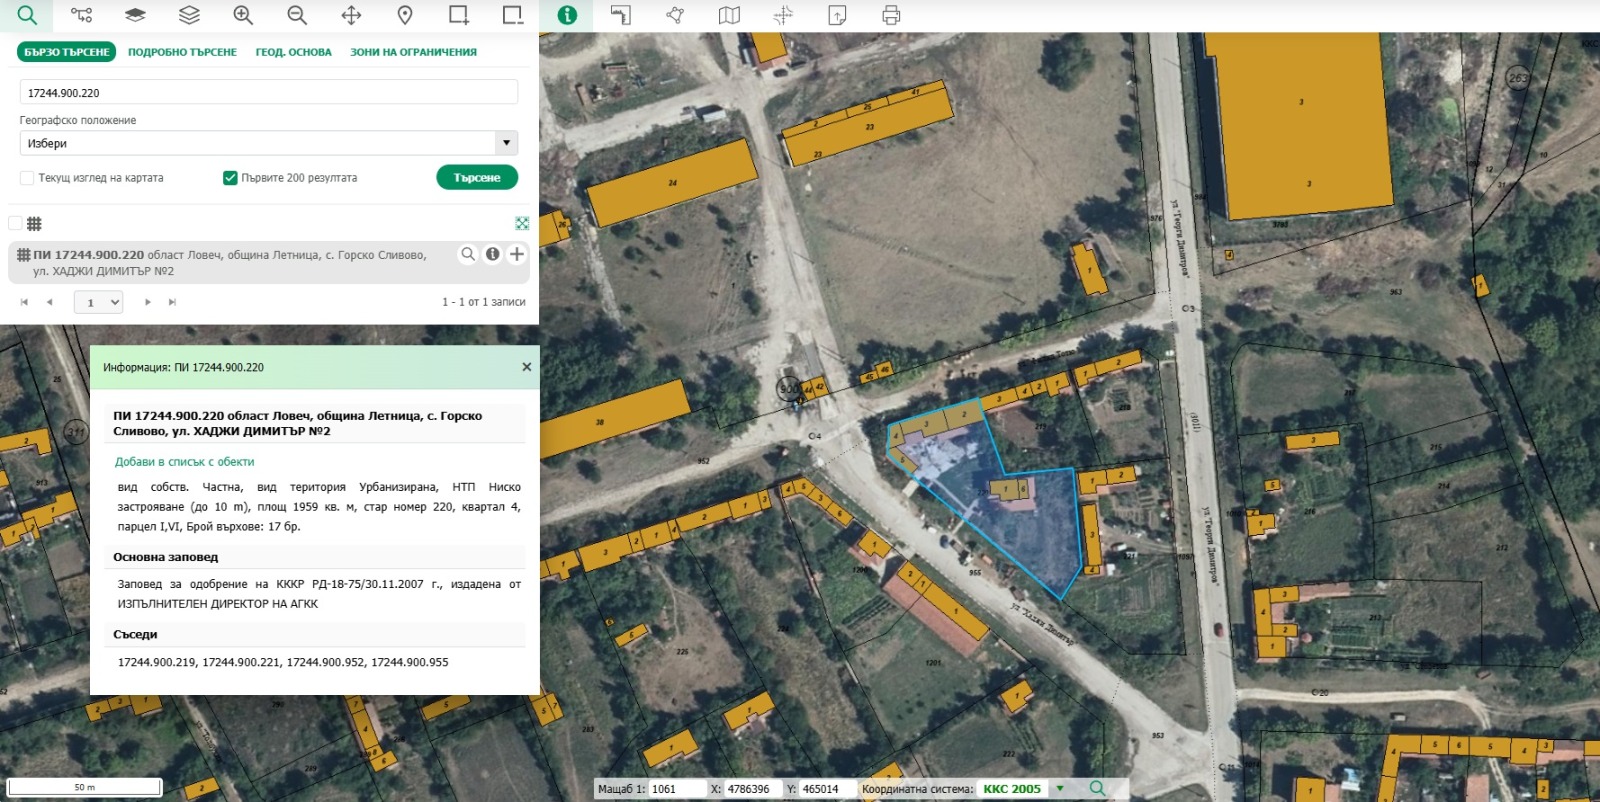This screenshot has width=1600, height=802.
Task: Go to last results page arrow
Action: pyautogui.click(x=172, y=302)
